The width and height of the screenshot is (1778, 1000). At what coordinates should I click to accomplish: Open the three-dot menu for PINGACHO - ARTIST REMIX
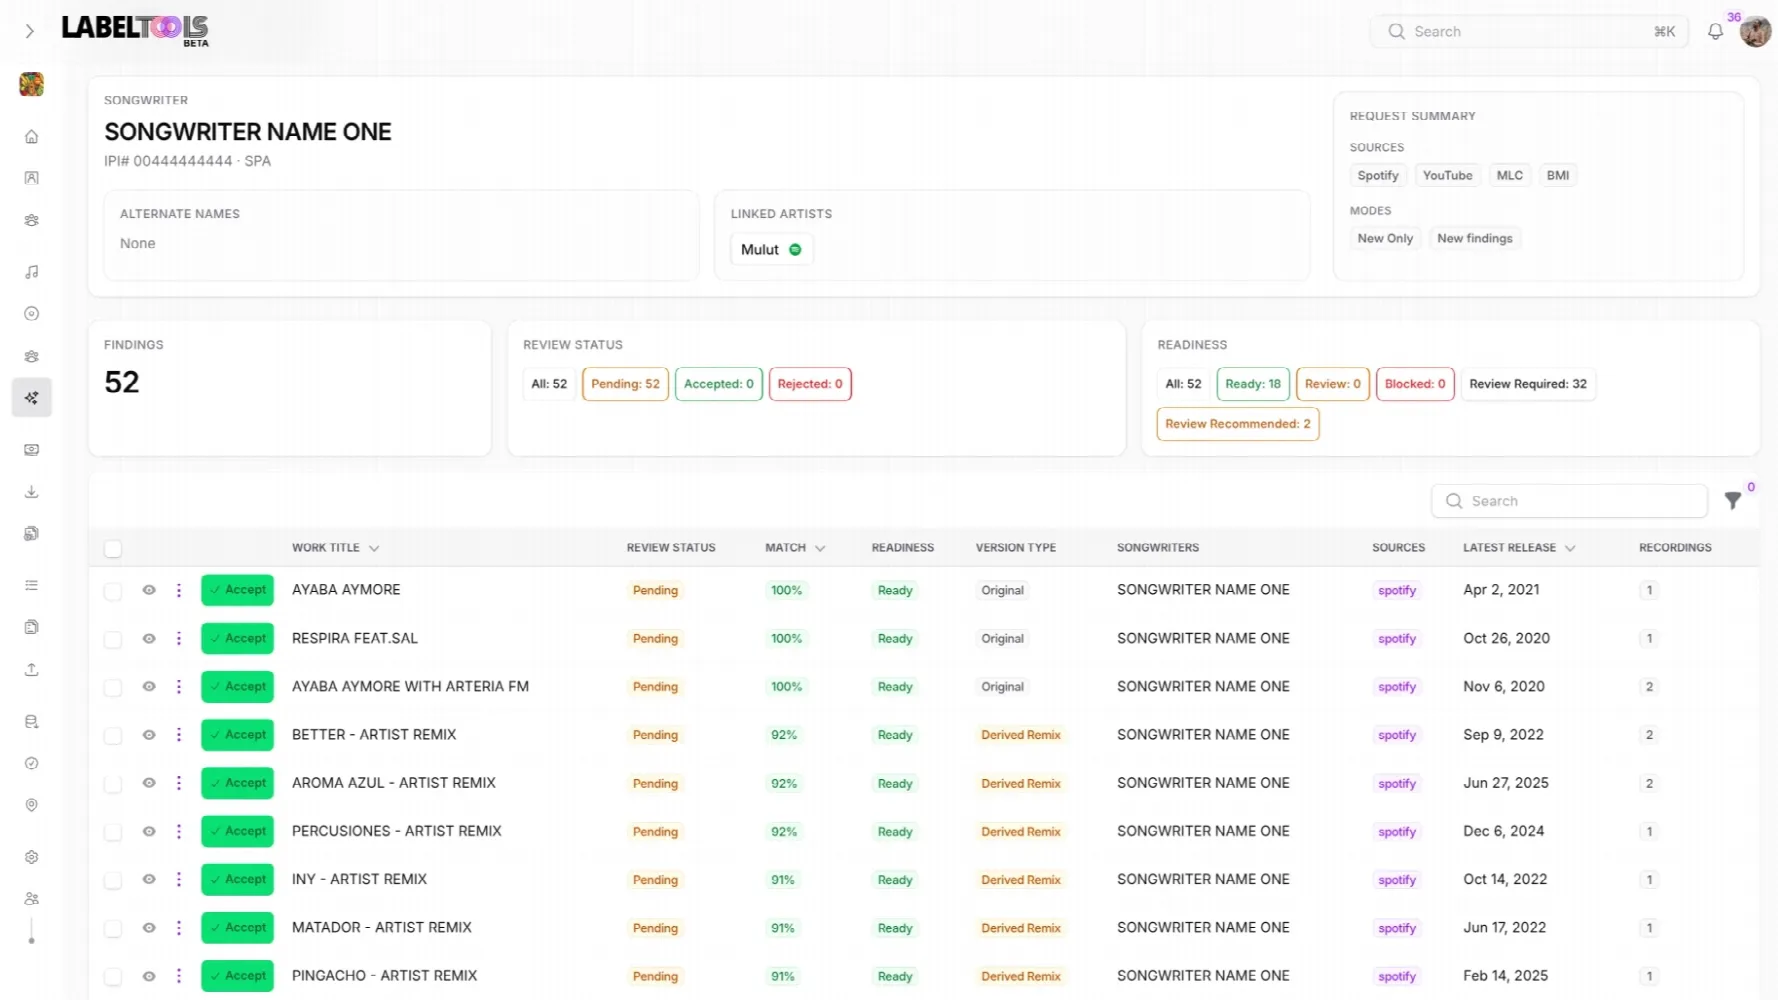(179, 976)
